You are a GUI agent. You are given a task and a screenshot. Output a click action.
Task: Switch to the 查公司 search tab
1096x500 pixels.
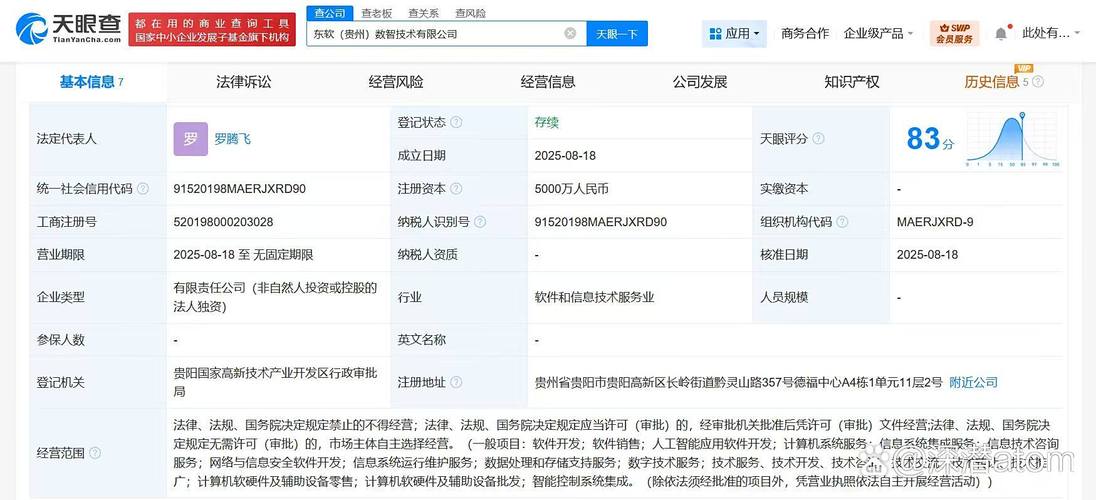pyautogui.click(x=329, y=13)
